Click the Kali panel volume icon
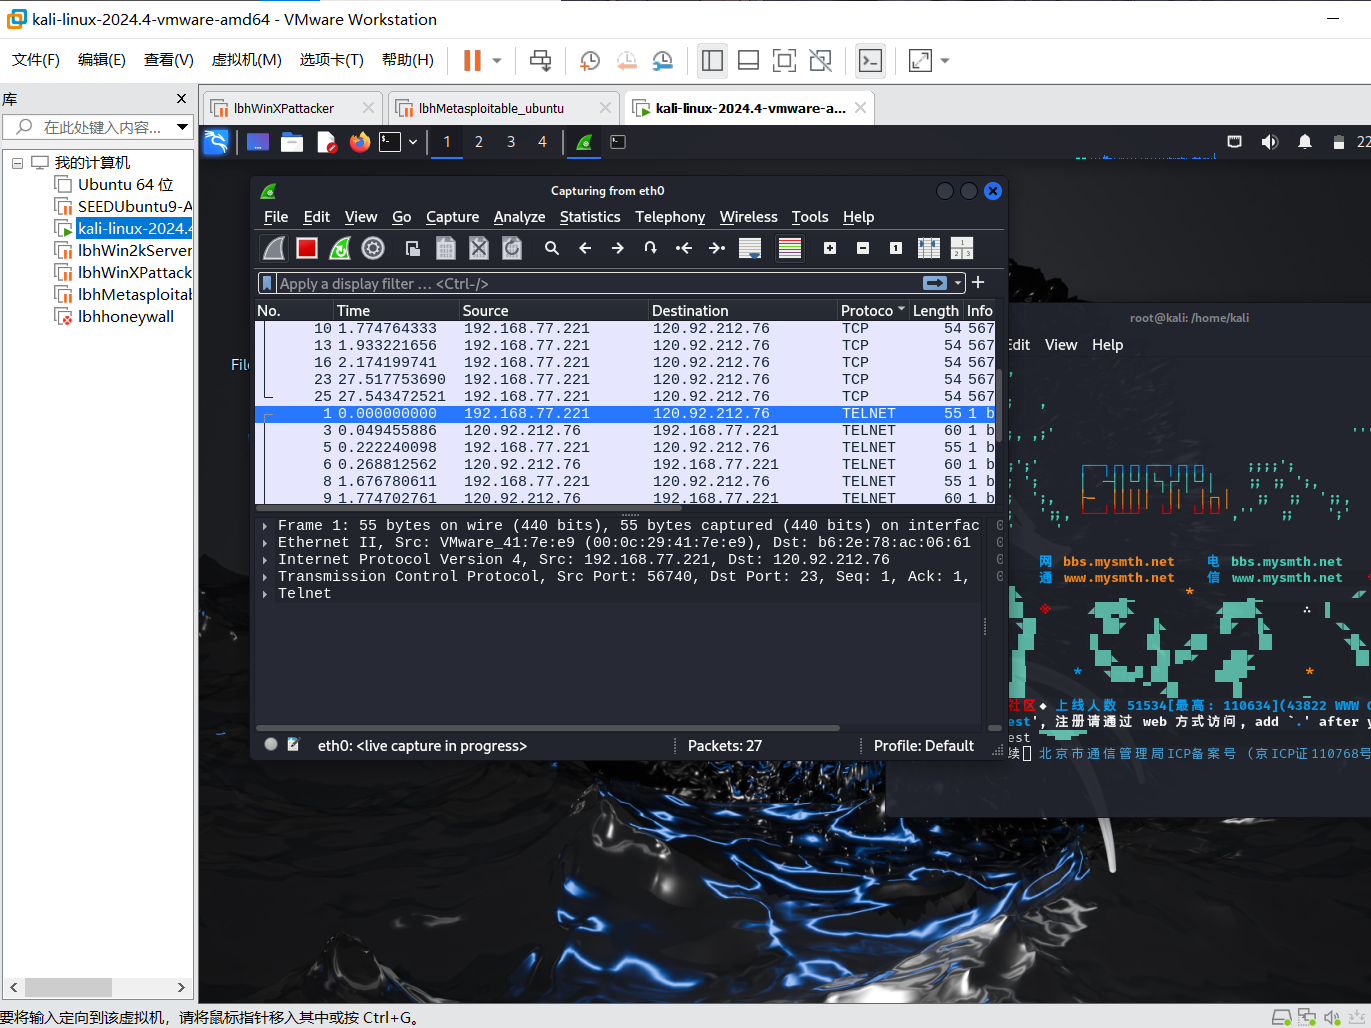The width and height of the screenshot is (1371, 1028). 1270,142
